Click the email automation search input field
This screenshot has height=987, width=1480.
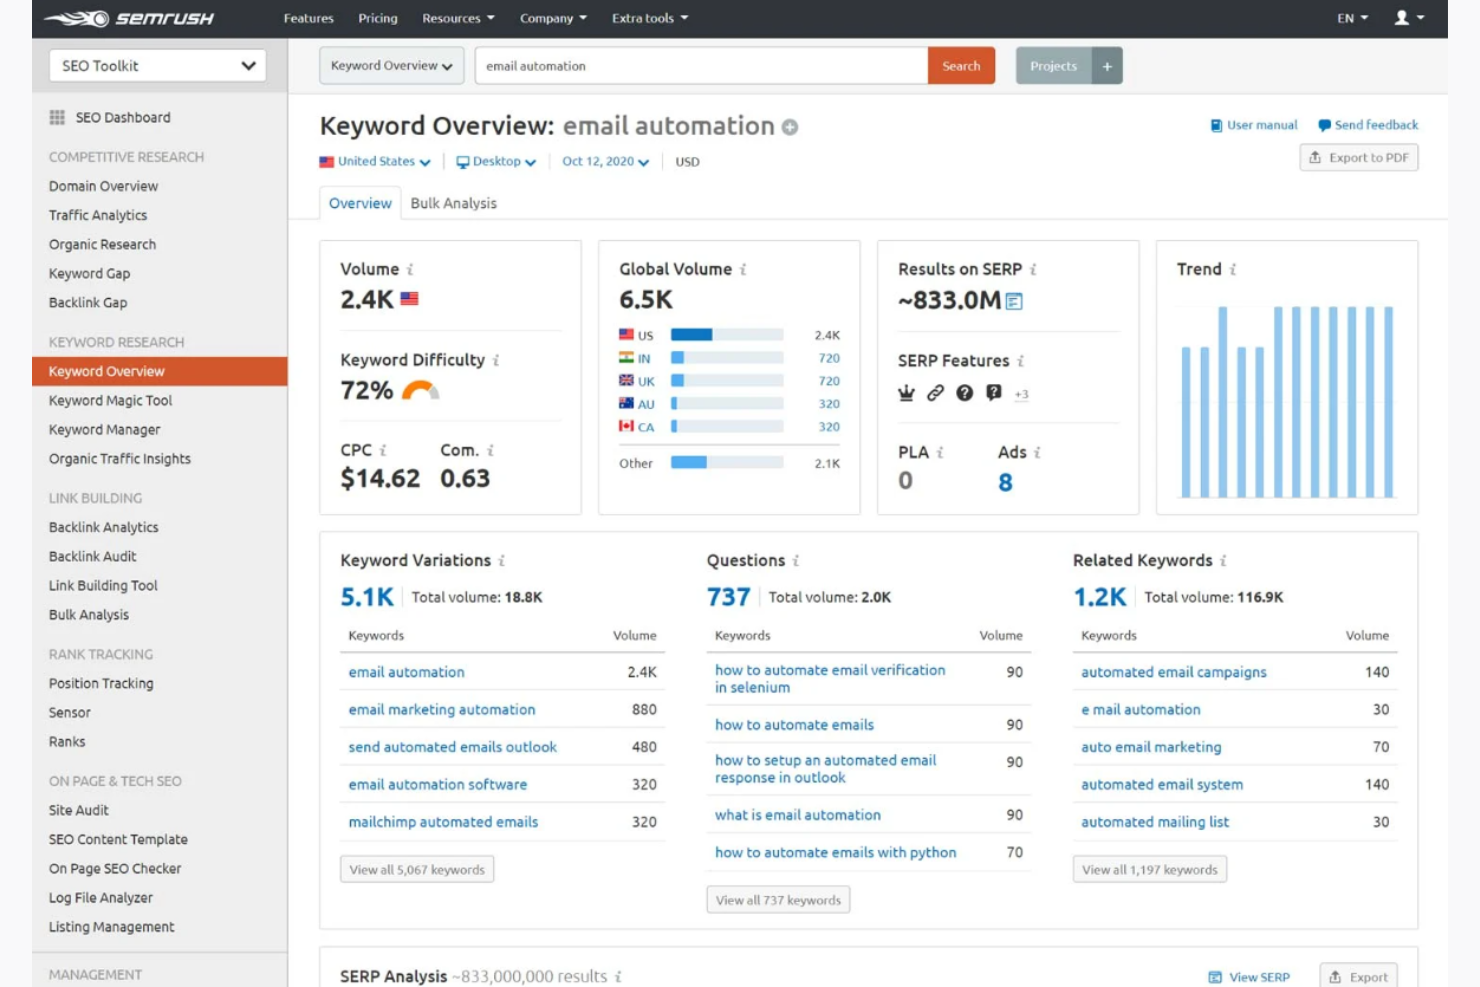coord(701,66)
